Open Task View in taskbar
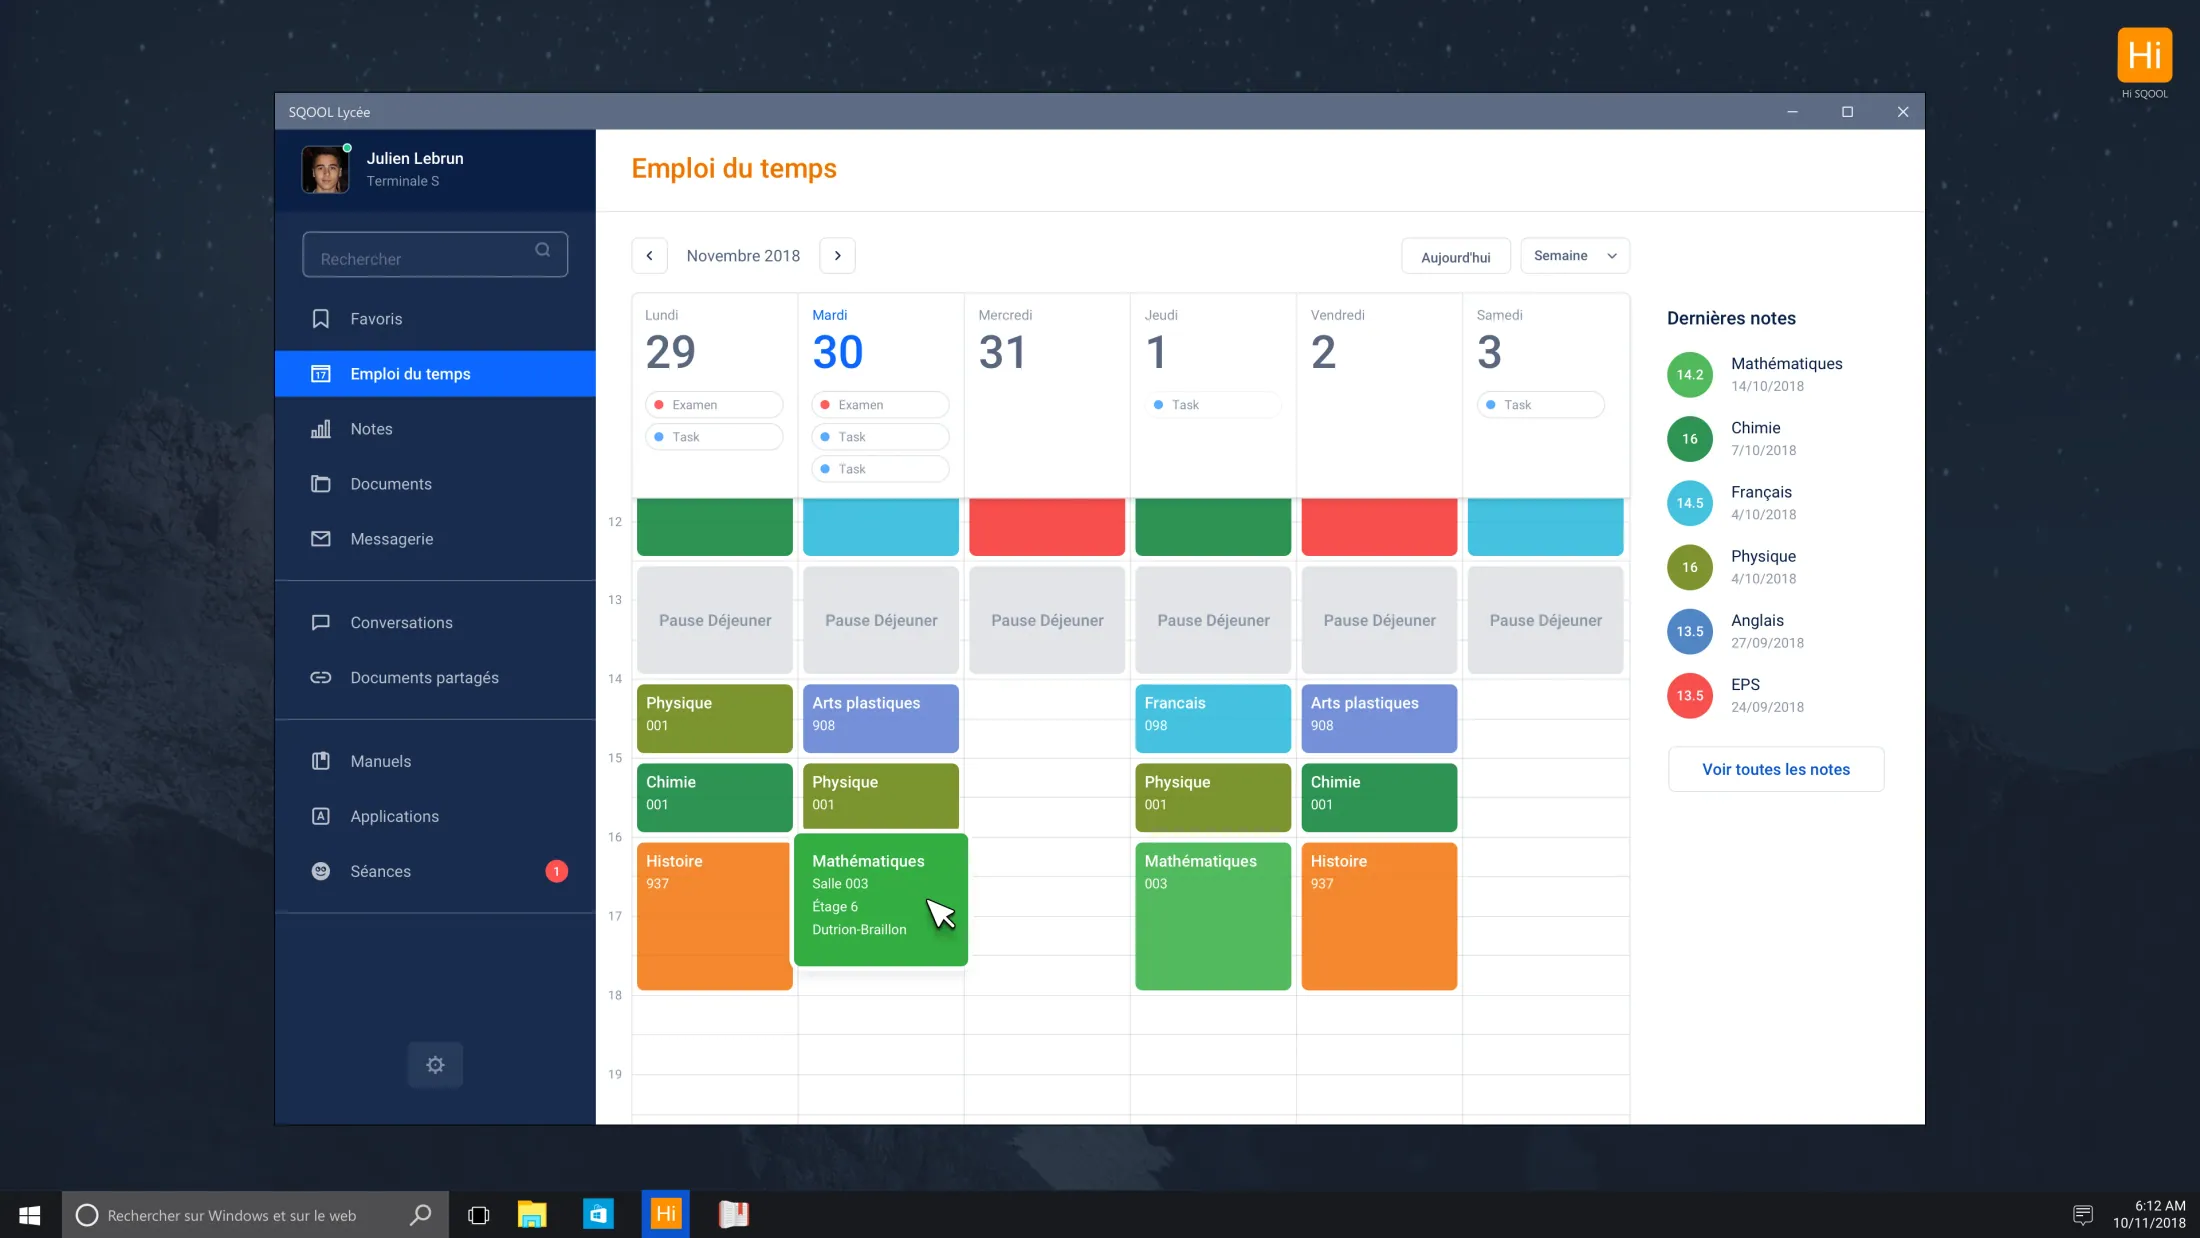Viewport: 2200px width, 1238px height. click(x=478, y=1215)
